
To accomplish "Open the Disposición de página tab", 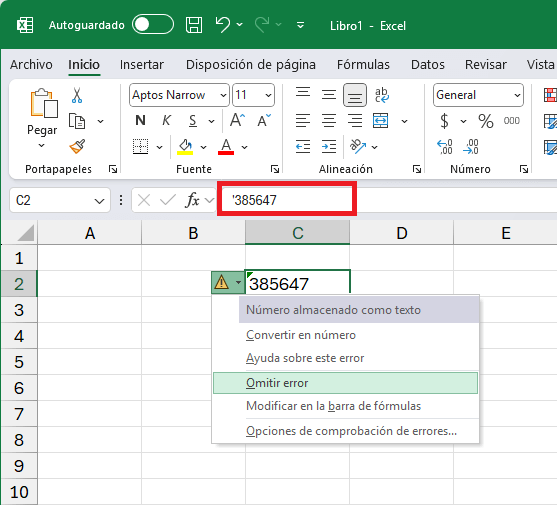I will click(x=251, y=65).
